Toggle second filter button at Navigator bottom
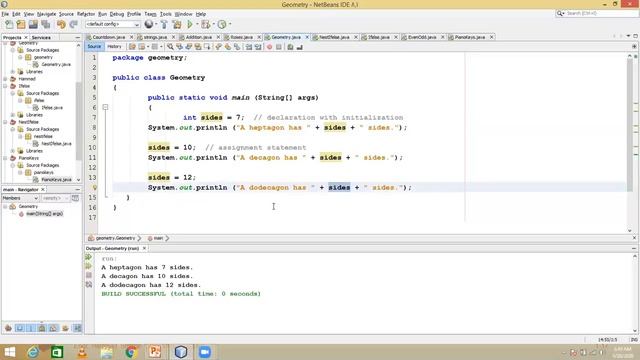 19,328
